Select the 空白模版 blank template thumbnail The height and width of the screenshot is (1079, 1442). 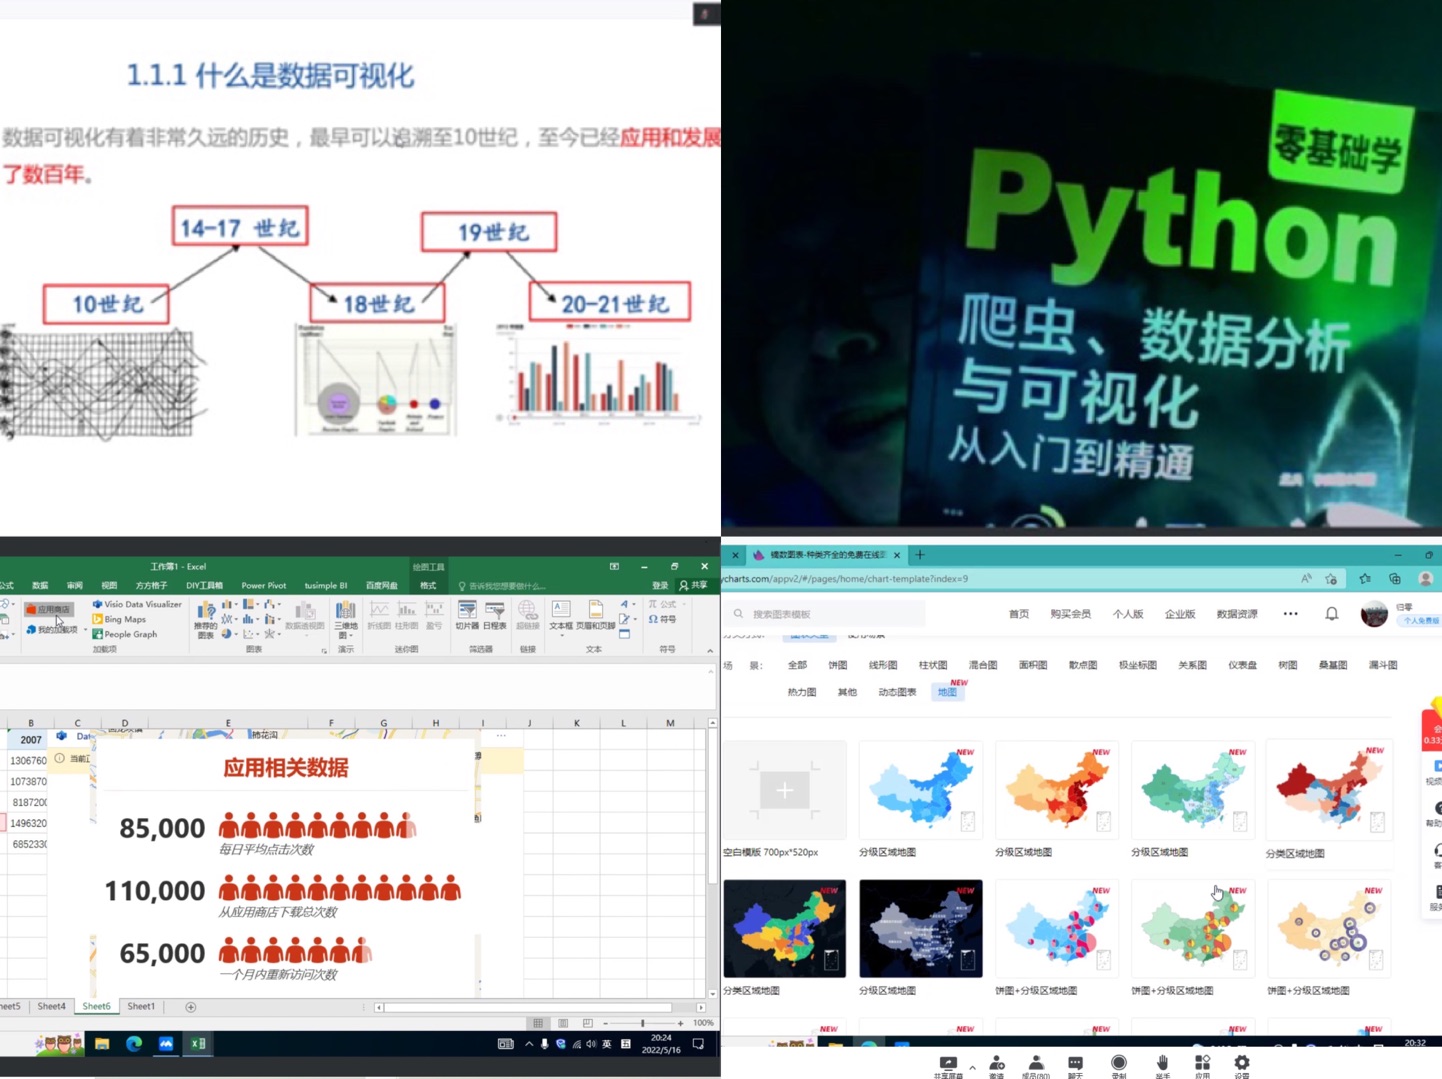coord(784,791)
